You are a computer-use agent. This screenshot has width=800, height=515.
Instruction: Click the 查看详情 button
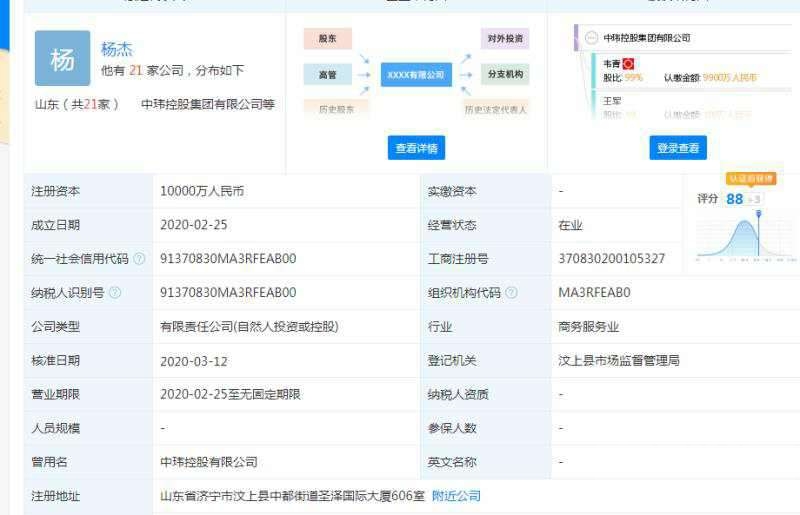(x=415, y=148)
